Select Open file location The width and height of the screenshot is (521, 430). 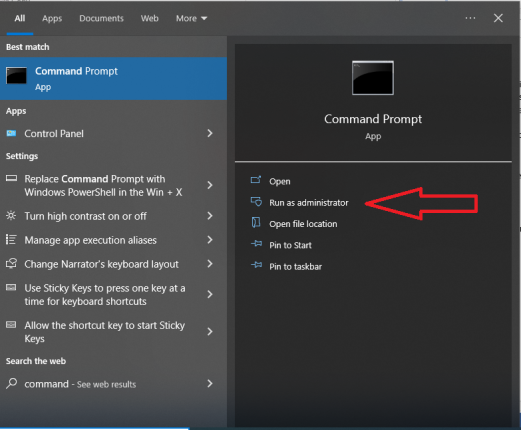(303, 224)
